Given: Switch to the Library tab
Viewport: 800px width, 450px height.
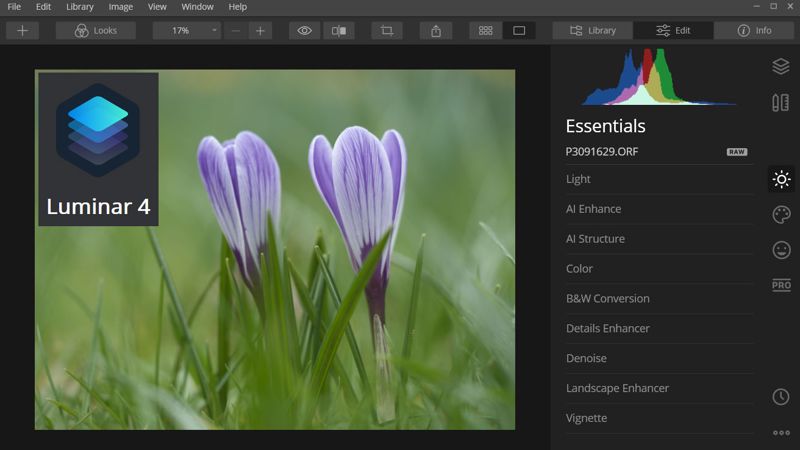Looking at the screenshot, I should pyautogui.click(x=592, y=31).
